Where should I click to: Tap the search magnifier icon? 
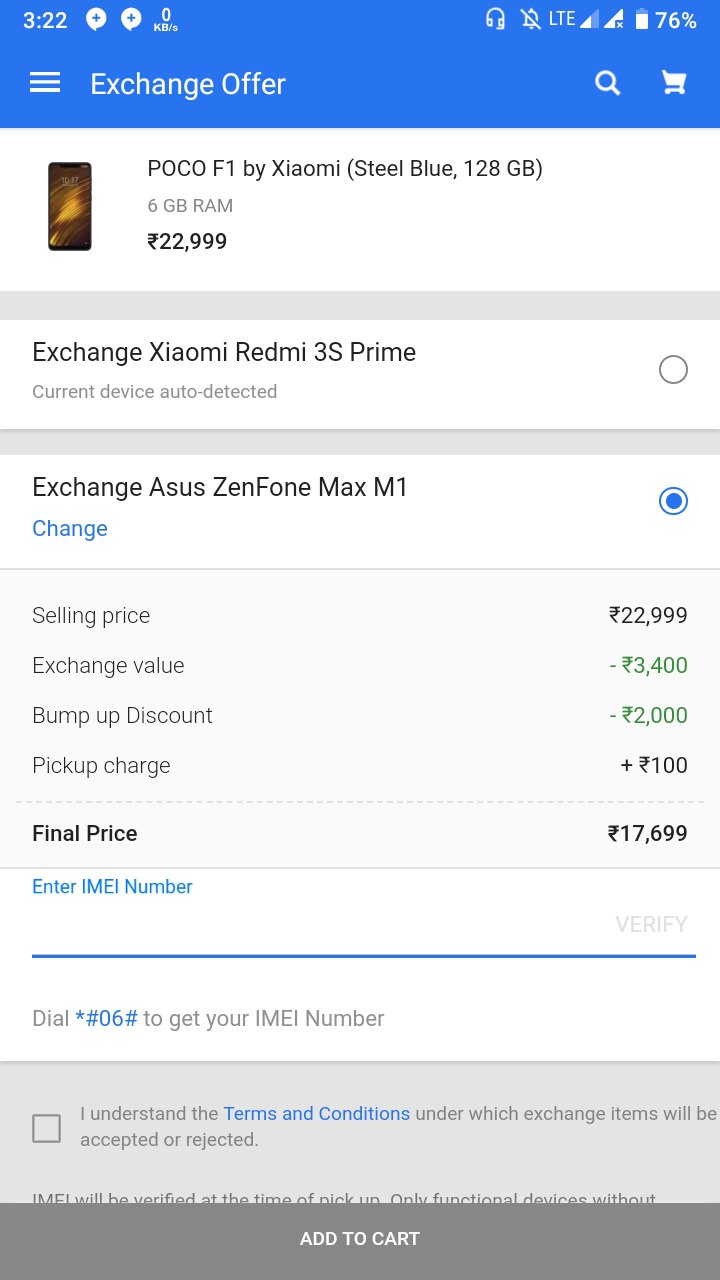click(608, 83)
